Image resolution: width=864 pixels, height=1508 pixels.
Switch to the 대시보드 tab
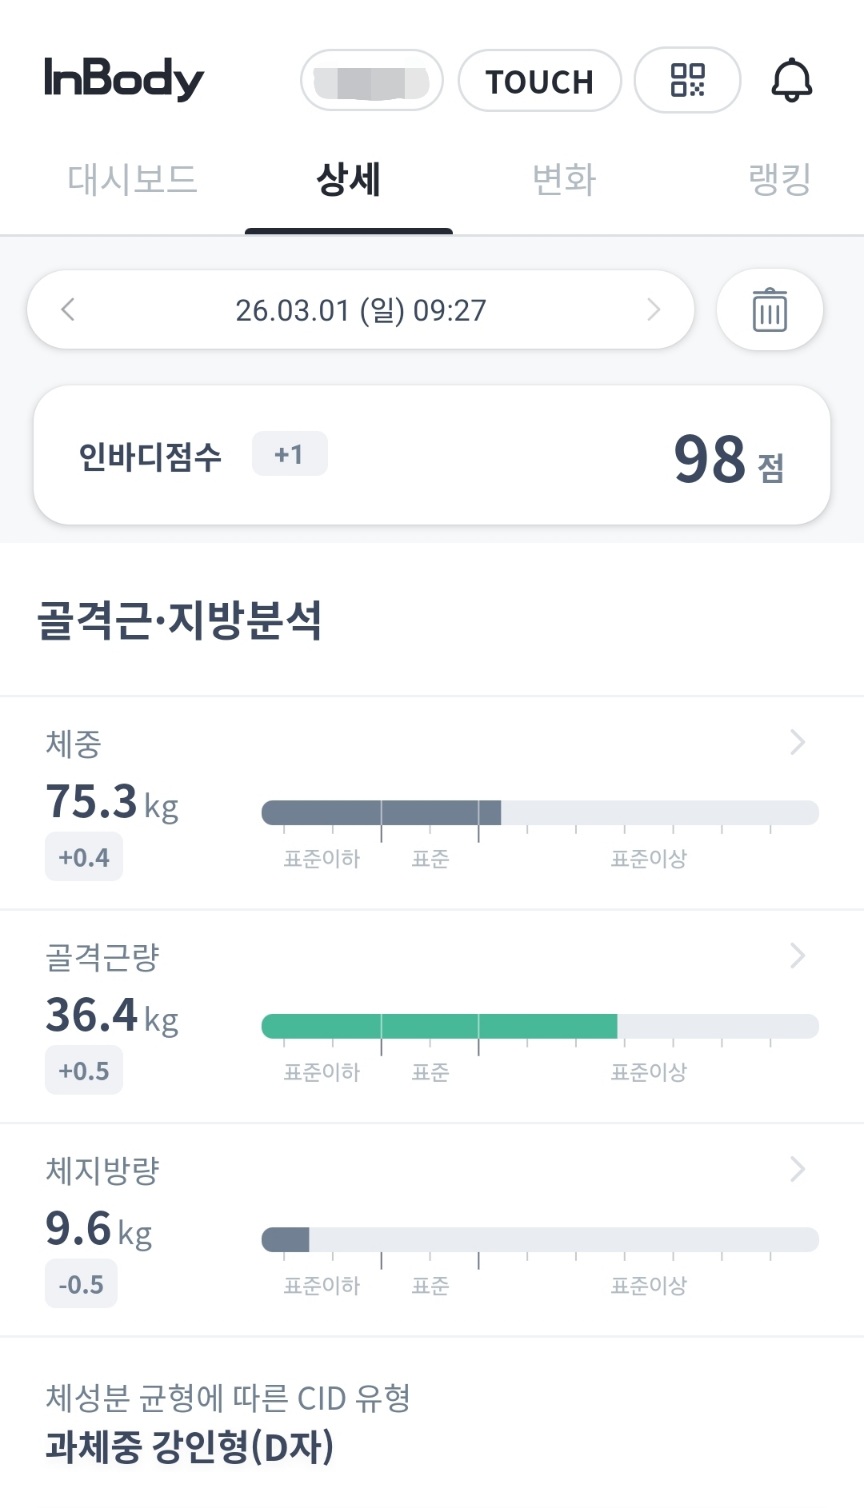(132, 180)
